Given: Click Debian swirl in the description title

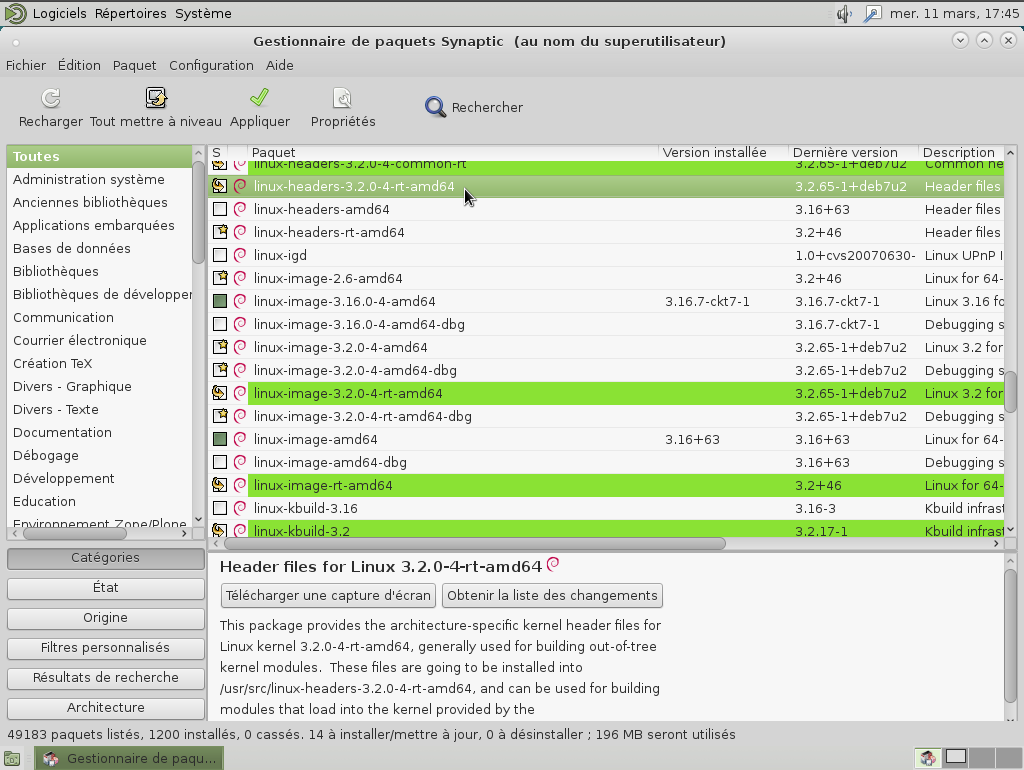Looking at the screenshot, I should 553,564.
